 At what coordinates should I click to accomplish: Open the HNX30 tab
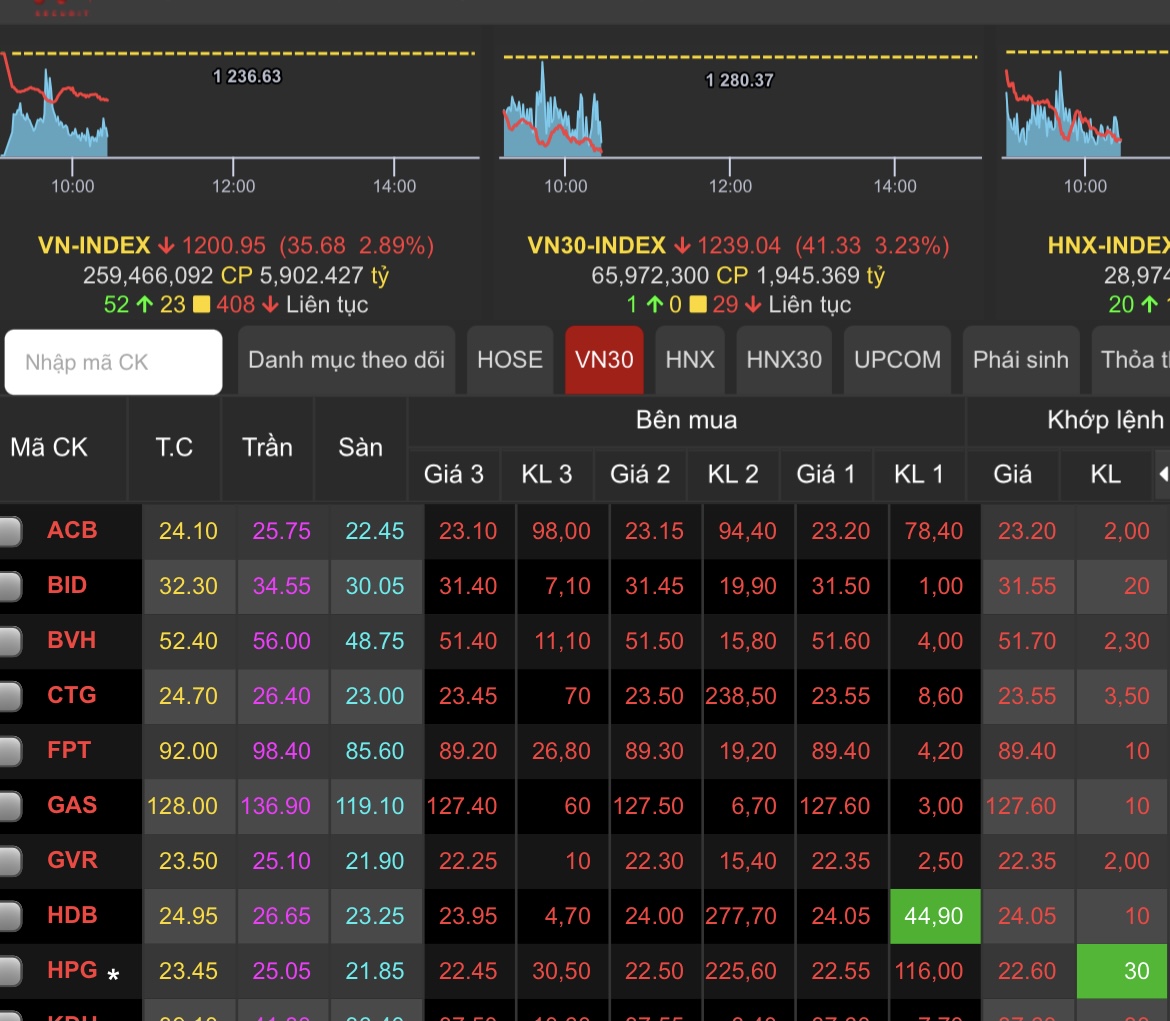pyautogui.click(x=784, y=360)
